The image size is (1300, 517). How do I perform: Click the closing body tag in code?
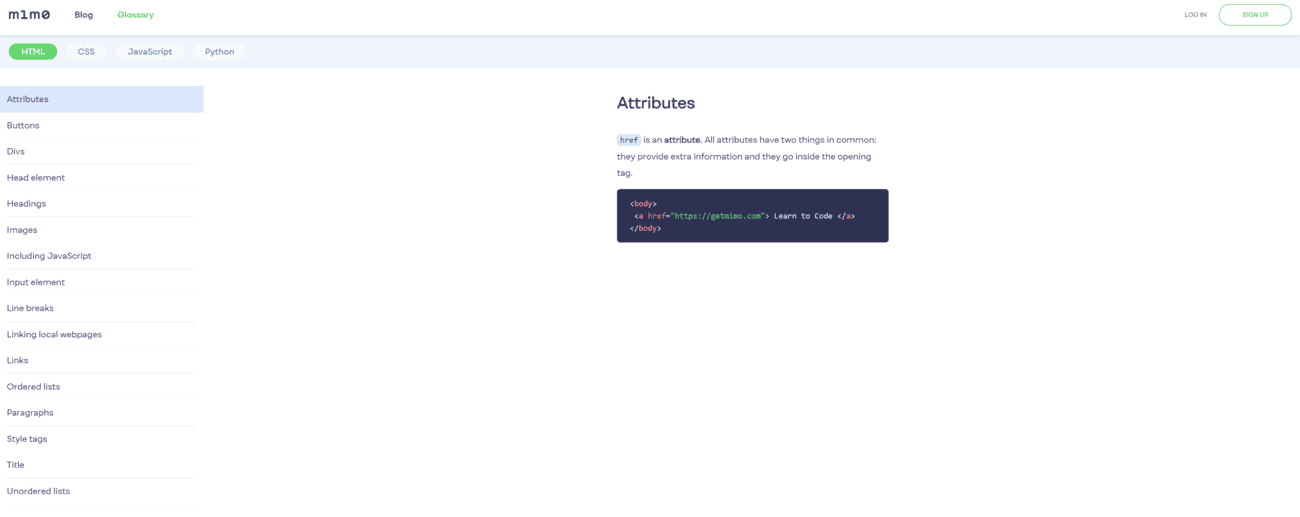pyautogui.click(x=645, y=228)
